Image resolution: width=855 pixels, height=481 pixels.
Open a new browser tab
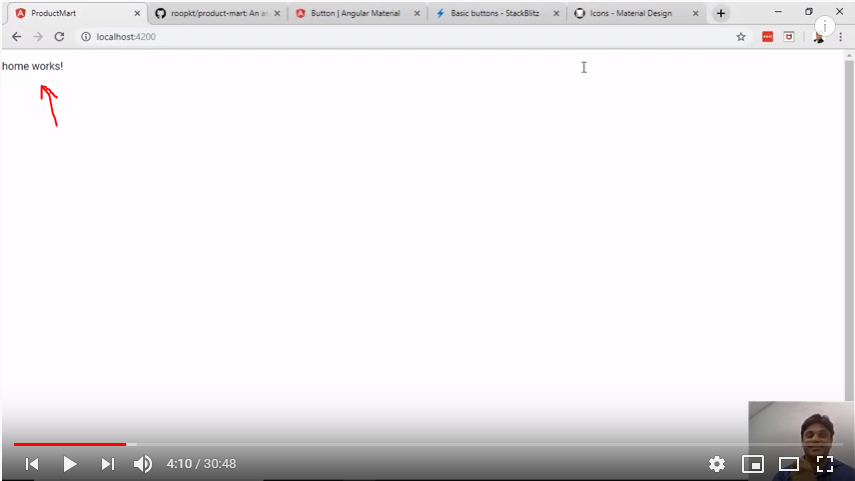click(720, 13)
